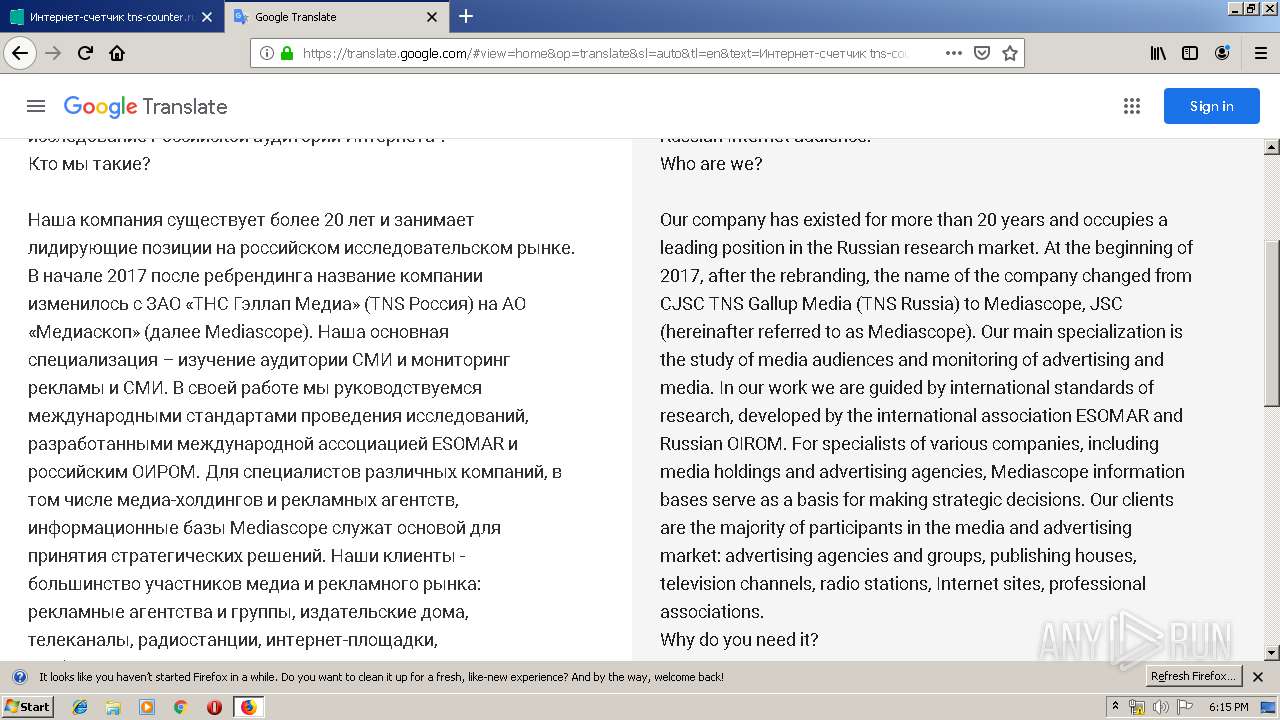Click the green padlock security icon
The height and width of the screenshot is (720, 1280).
click(x=287, y=53)
